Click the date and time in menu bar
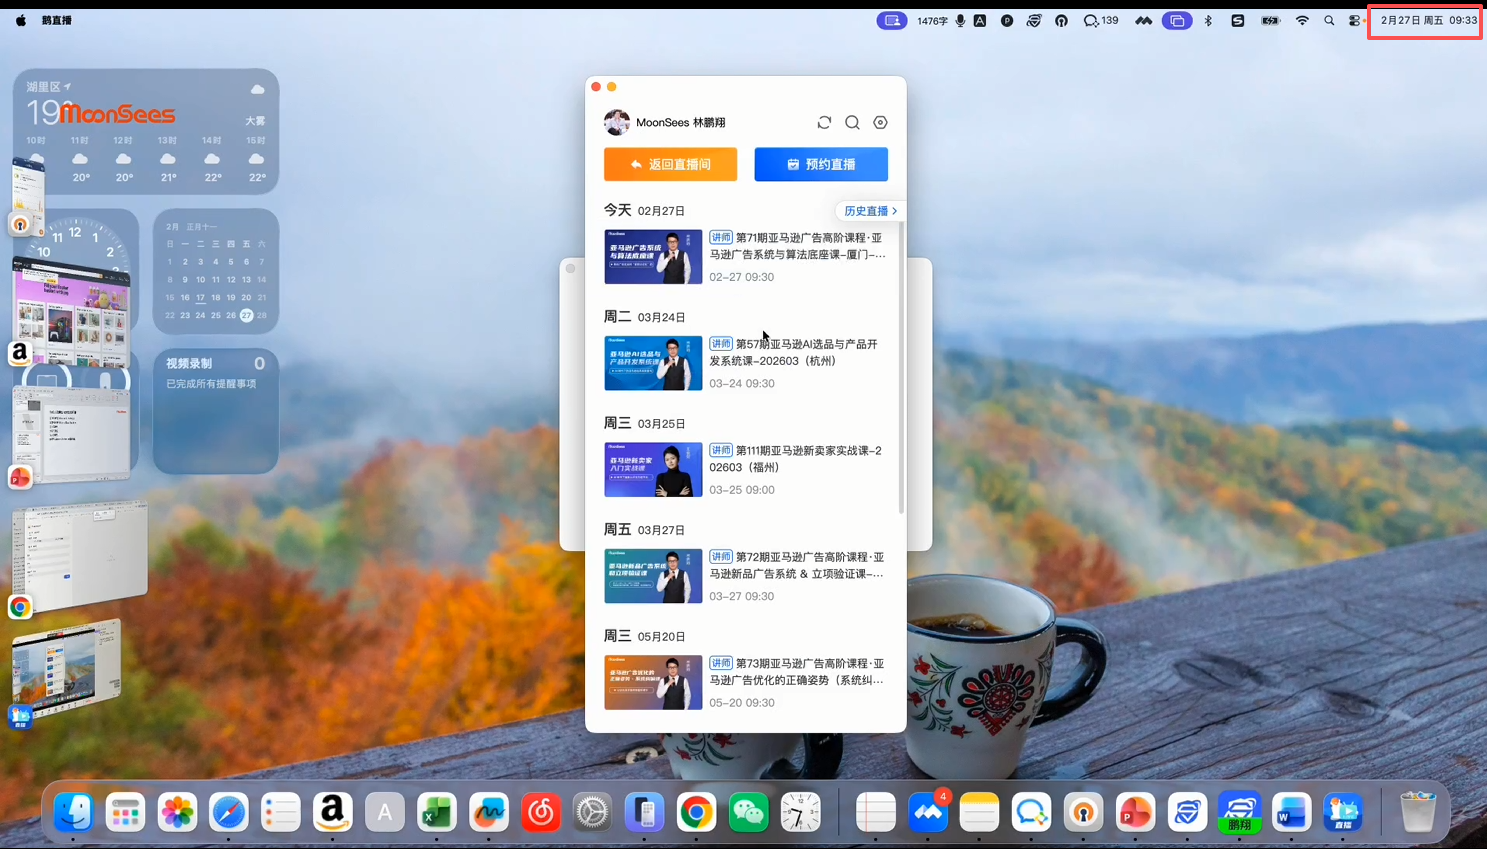The image size is (1487, 849). click(1428, 20)
